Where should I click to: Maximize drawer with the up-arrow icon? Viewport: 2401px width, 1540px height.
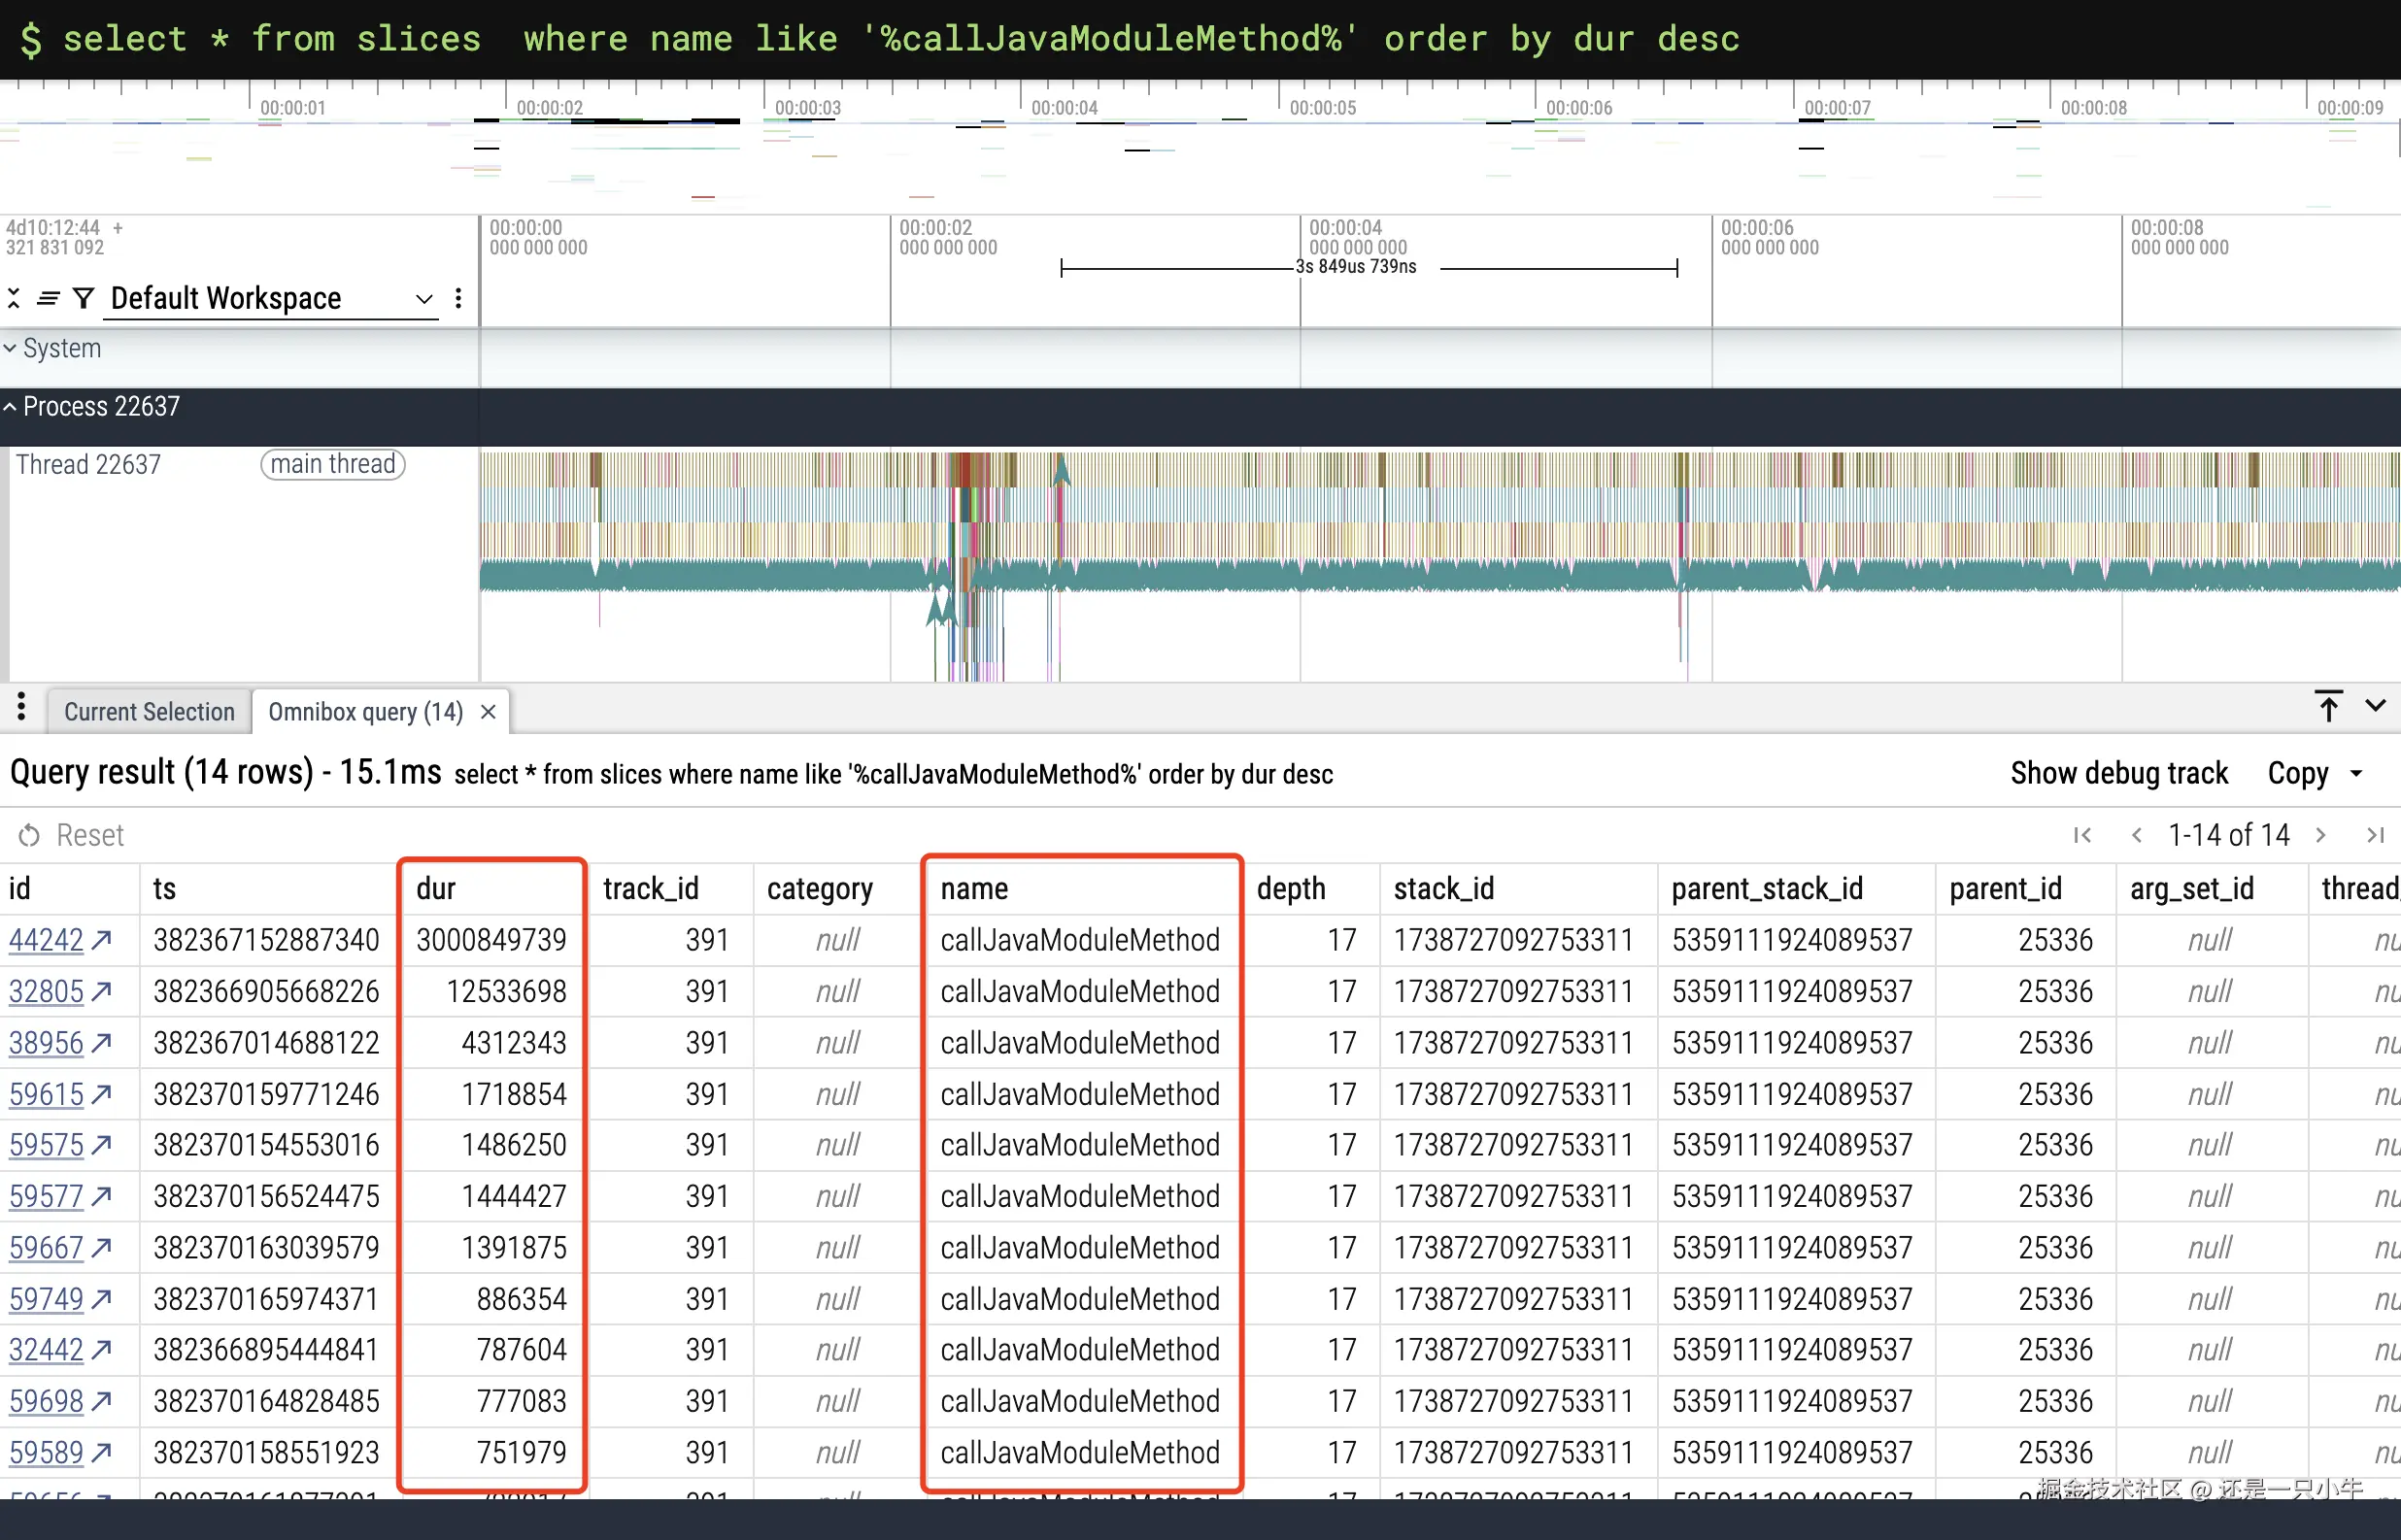point(2328,706)
